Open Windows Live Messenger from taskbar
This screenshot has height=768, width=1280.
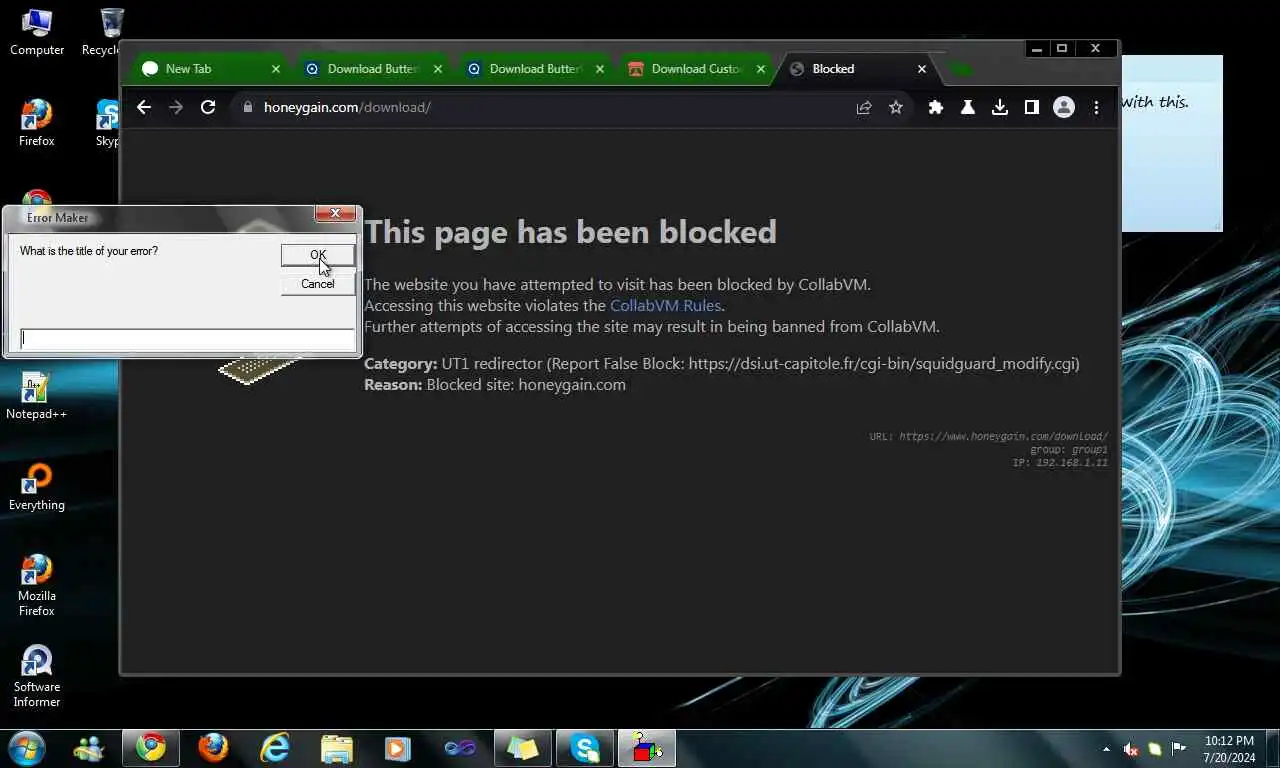click(x=88, y=748)
